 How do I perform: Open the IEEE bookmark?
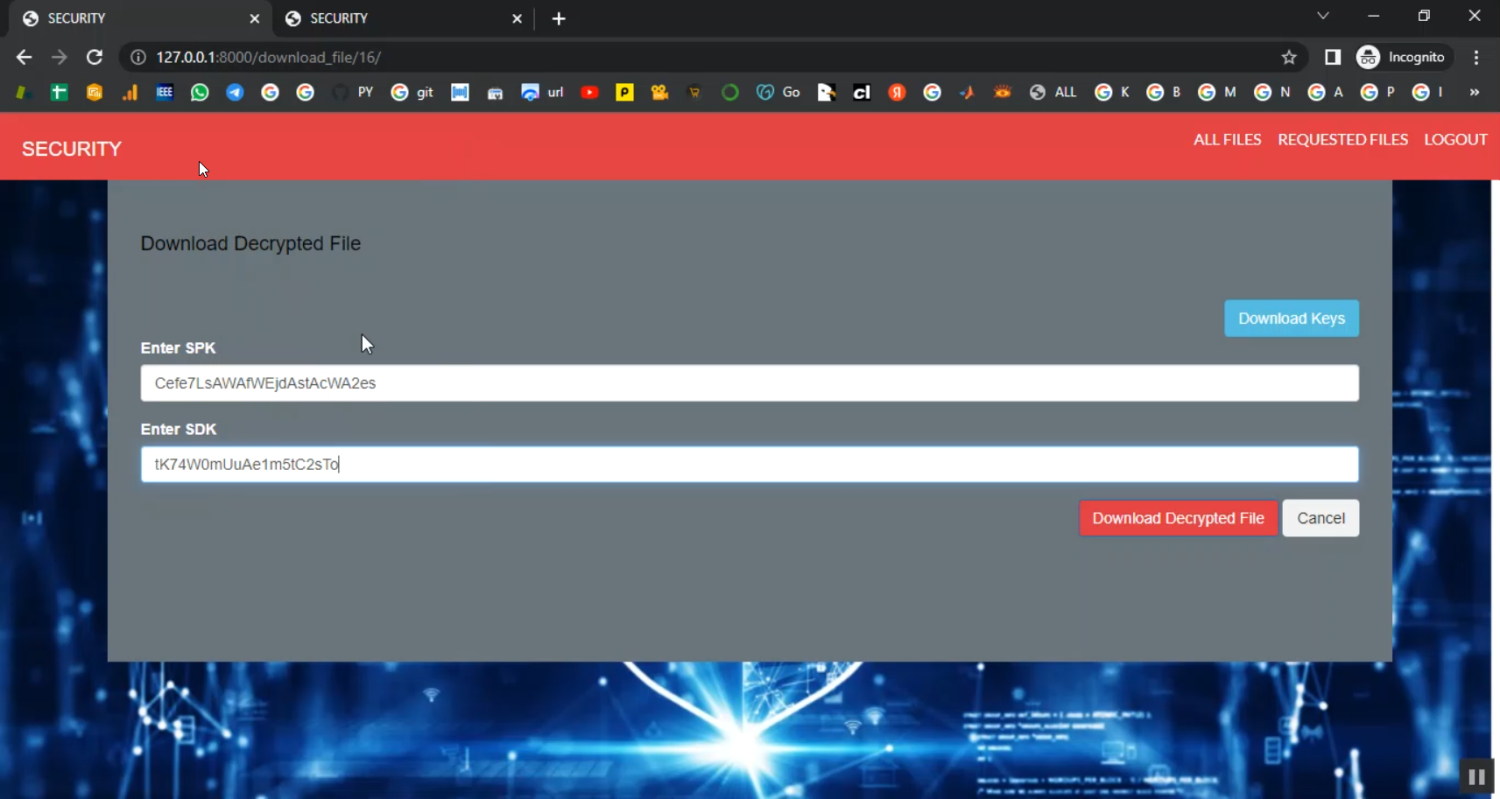(x=165, y=92)
